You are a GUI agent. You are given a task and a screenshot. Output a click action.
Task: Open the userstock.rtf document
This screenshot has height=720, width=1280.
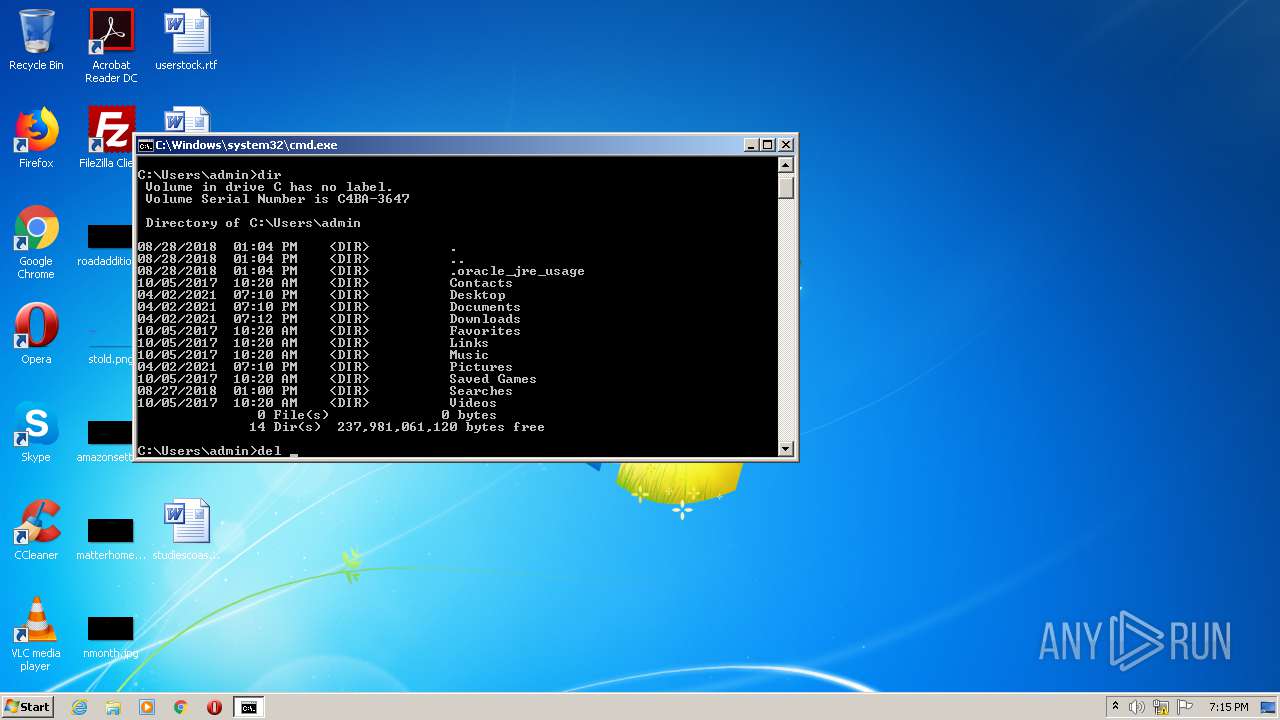click(x=186, y=40)
